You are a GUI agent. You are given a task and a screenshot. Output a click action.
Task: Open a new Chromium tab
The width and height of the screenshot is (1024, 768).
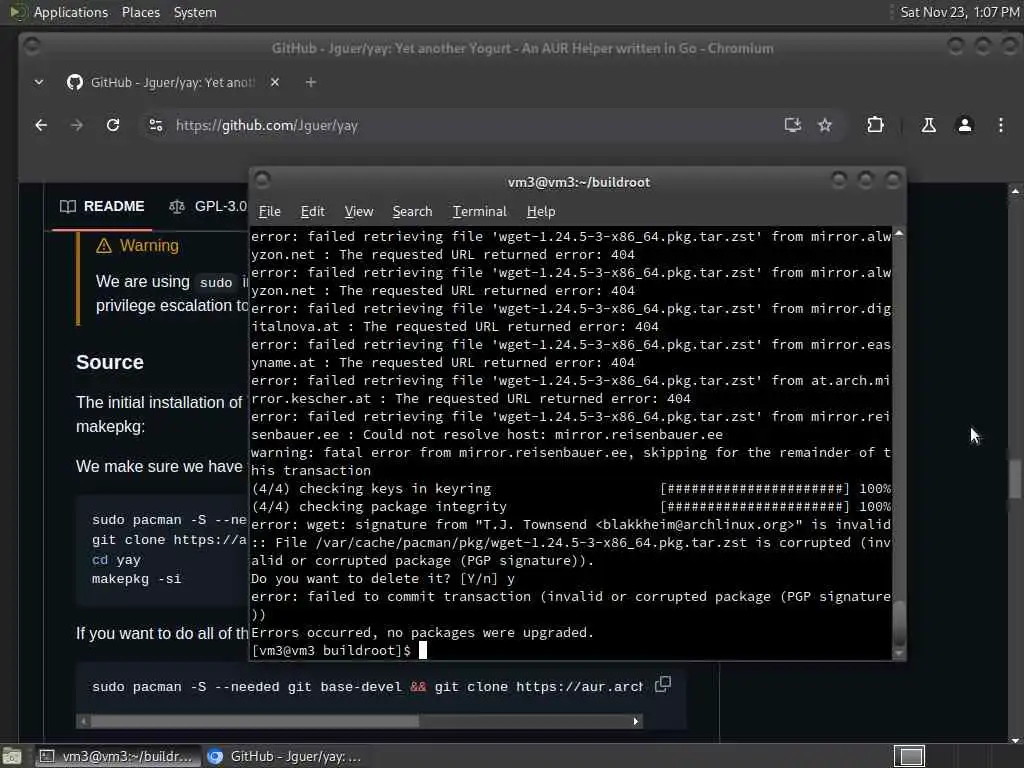point(311,82)
